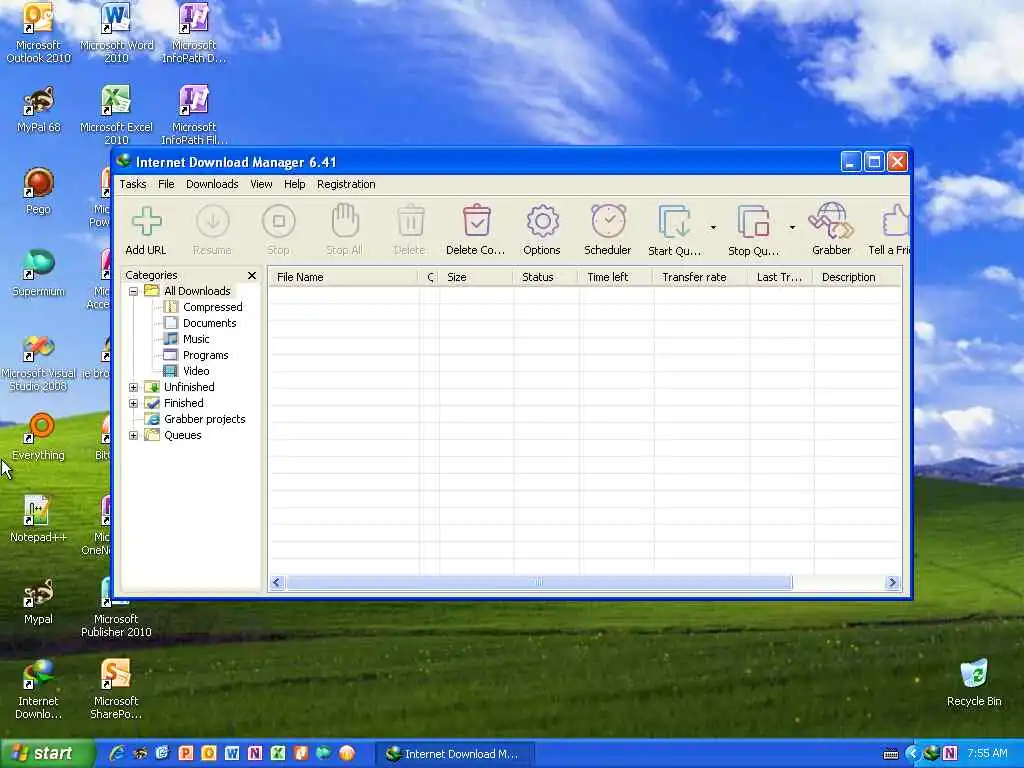Select the Music category
Screen dimensions: 1024x768
196,339
